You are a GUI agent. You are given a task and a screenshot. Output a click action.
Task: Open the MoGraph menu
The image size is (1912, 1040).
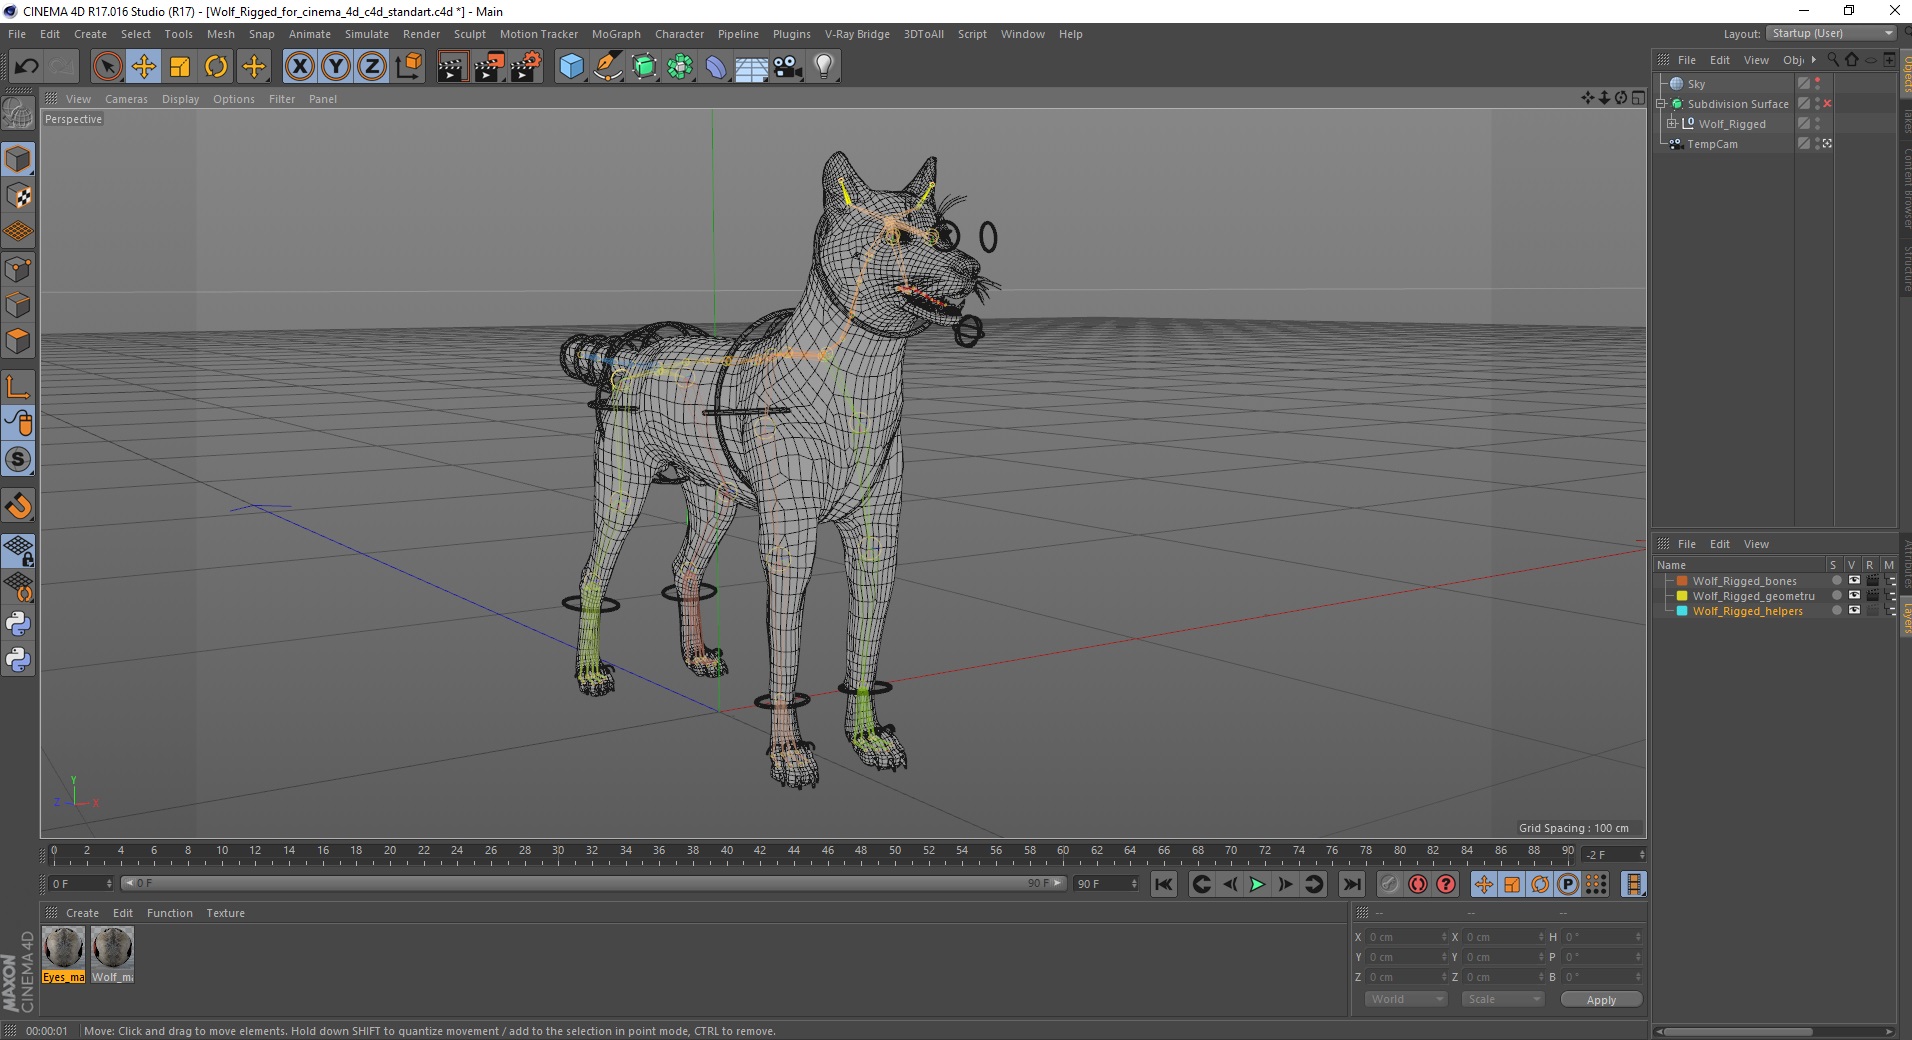pos(616,34)
